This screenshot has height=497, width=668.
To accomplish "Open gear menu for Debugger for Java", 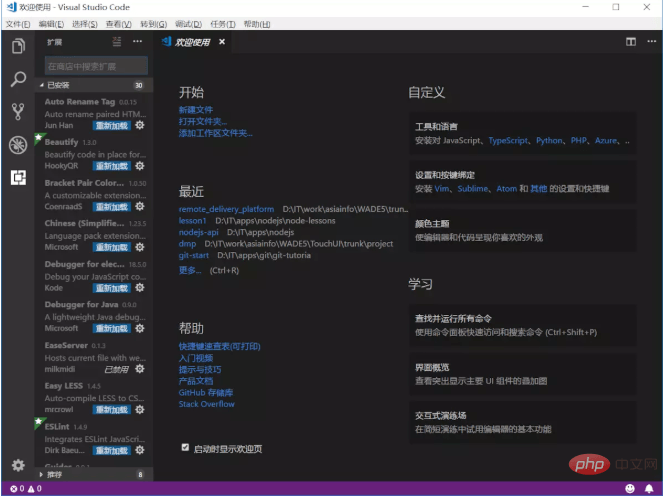I will pos(140,328).
